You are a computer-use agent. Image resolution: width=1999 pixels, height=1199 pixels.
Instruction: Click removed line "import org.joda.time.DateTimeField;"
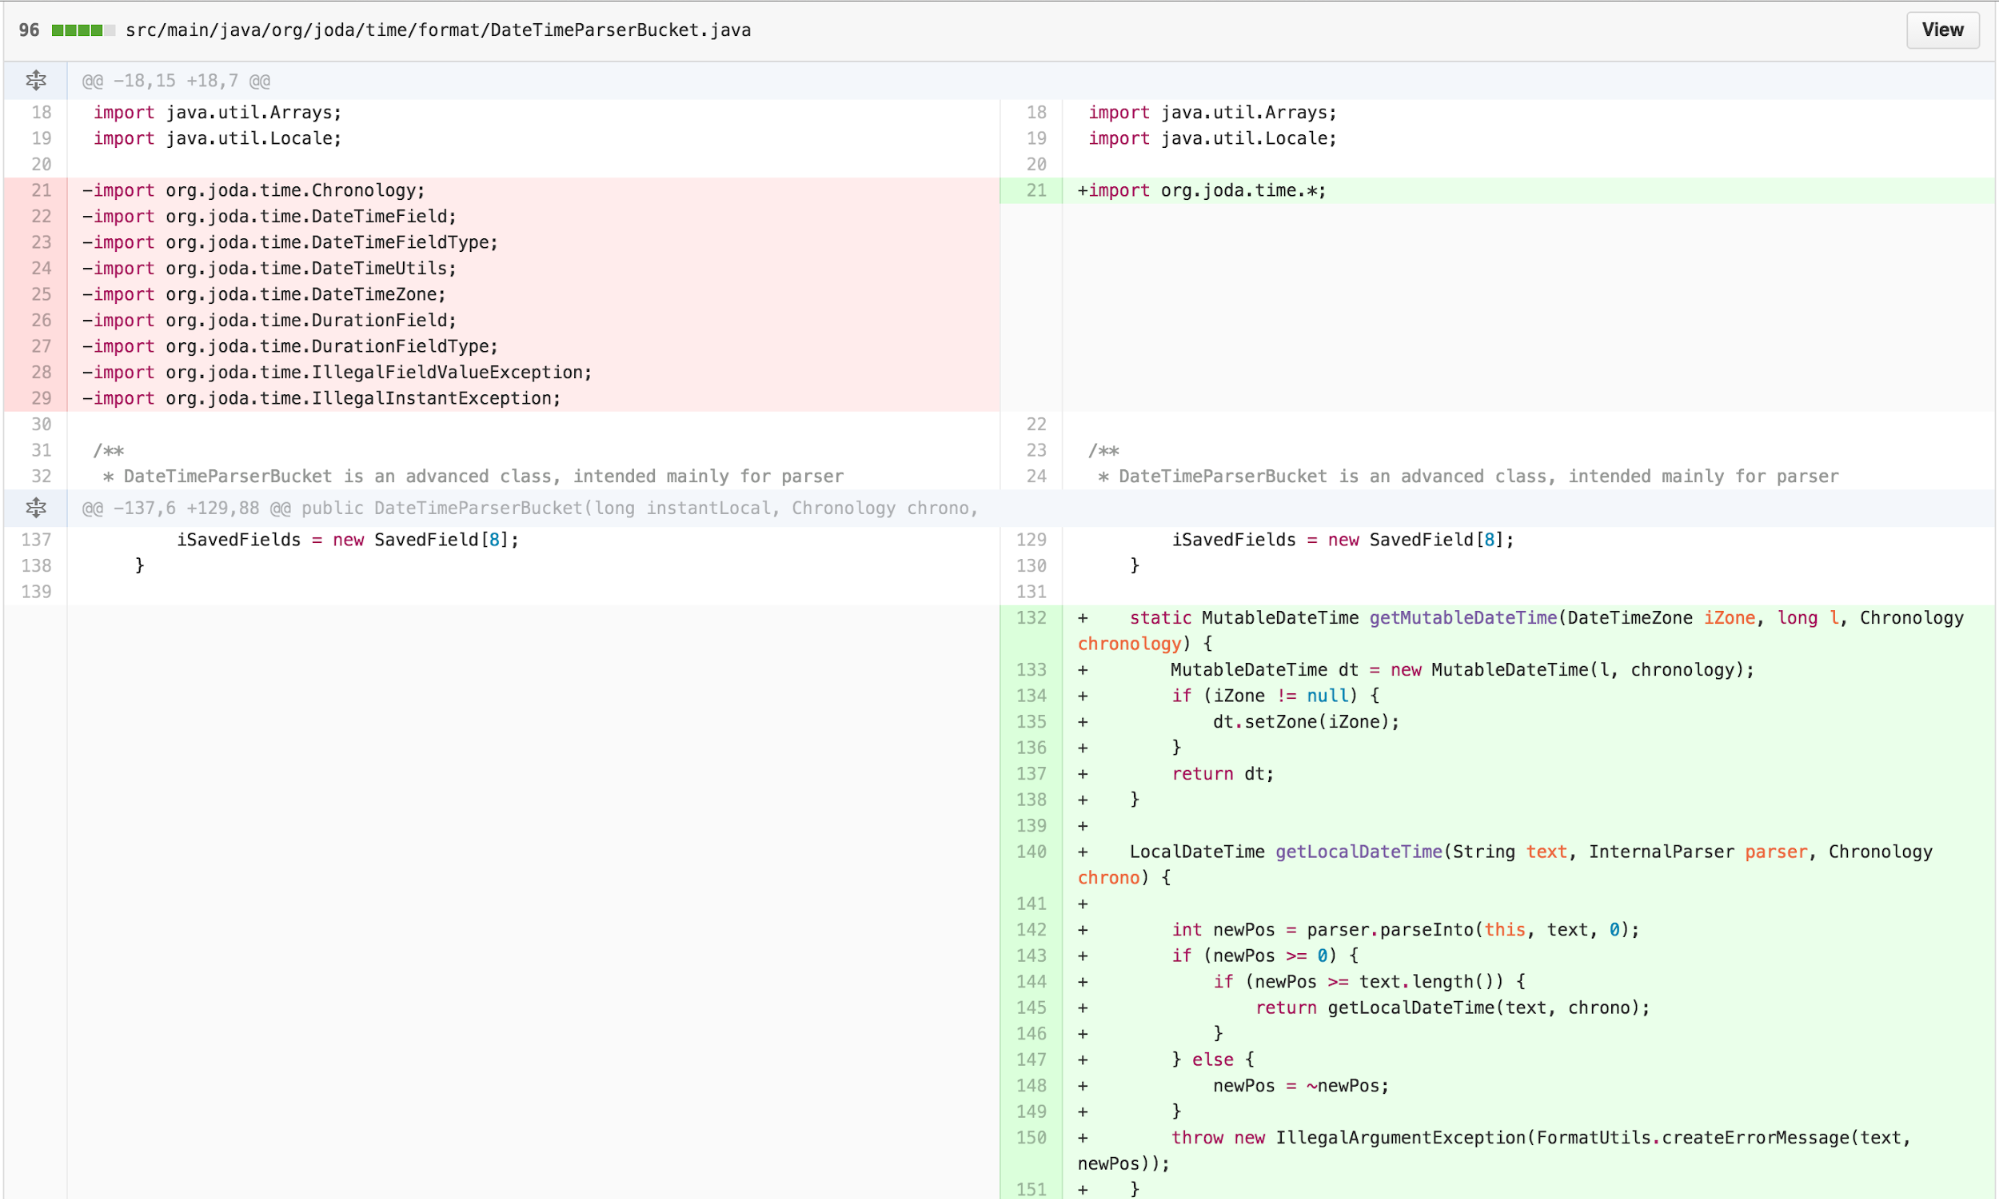click(x=269, y=216)
